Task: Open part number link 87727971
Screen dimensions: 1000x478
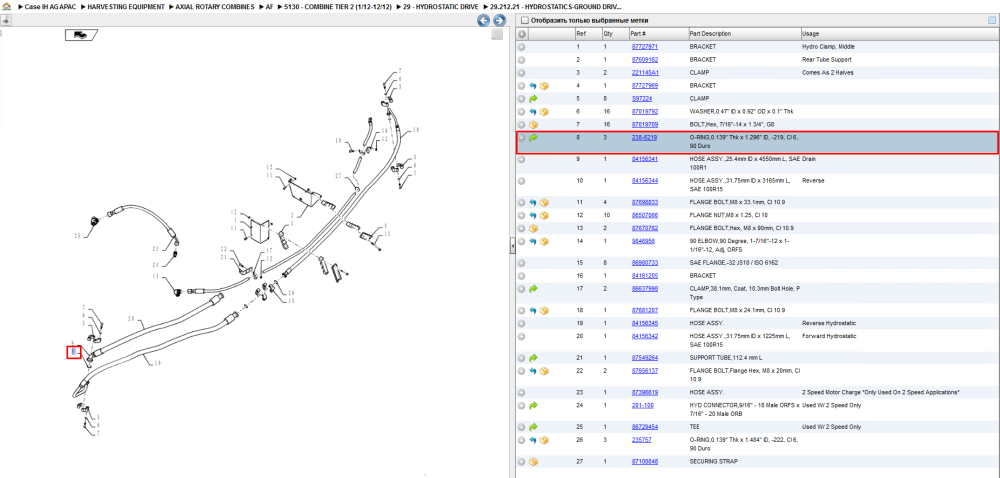Action: (645, 47)
